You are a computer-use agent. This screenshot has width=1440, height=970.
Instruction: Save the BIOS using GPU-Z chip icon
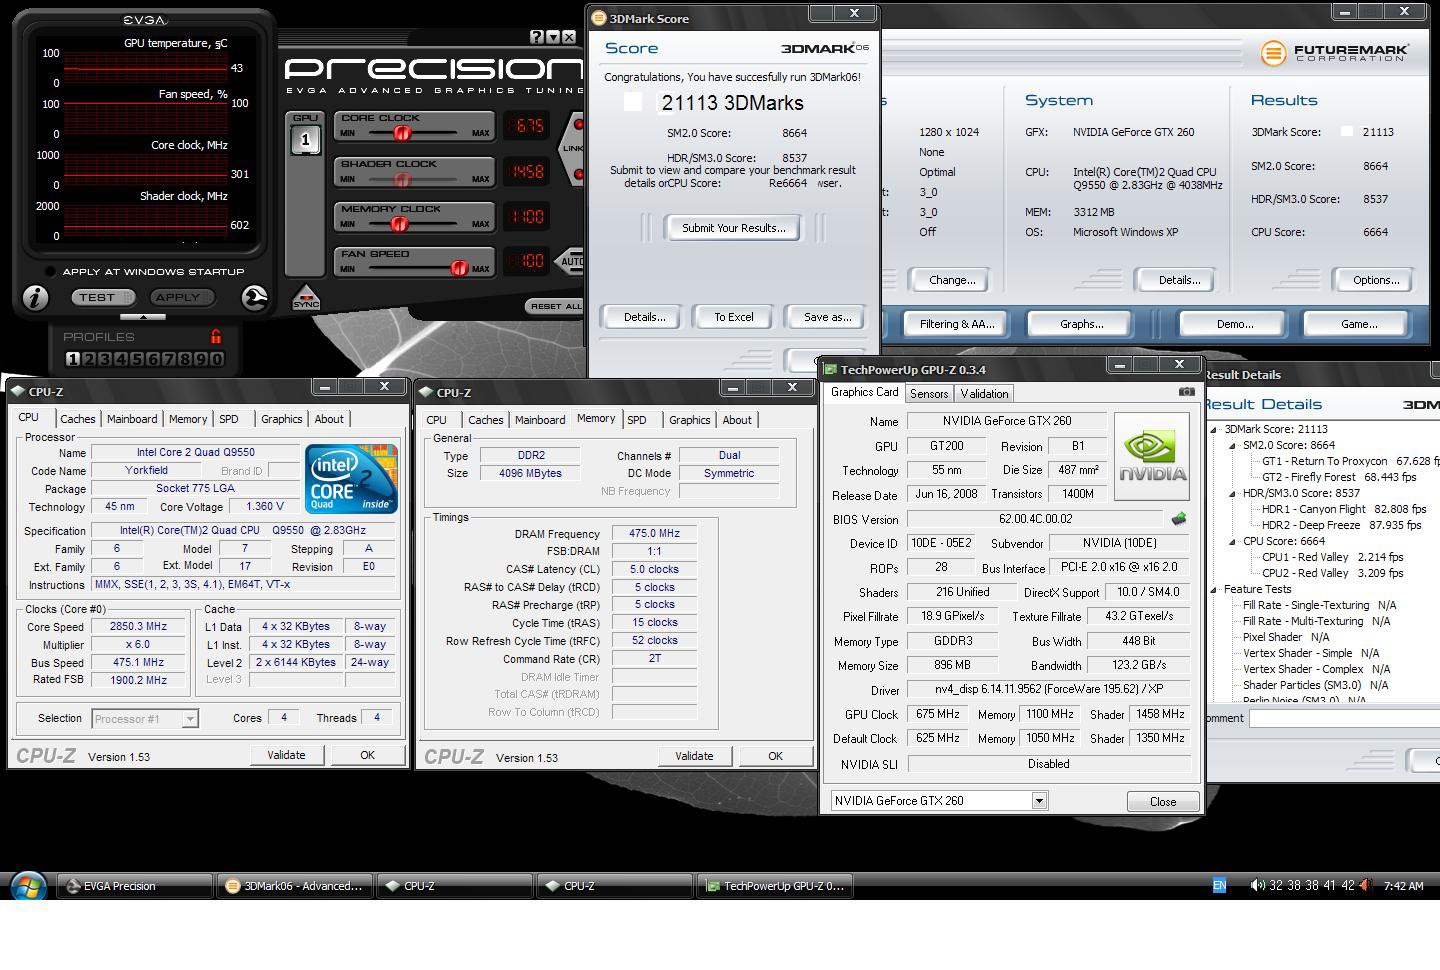1178,519
